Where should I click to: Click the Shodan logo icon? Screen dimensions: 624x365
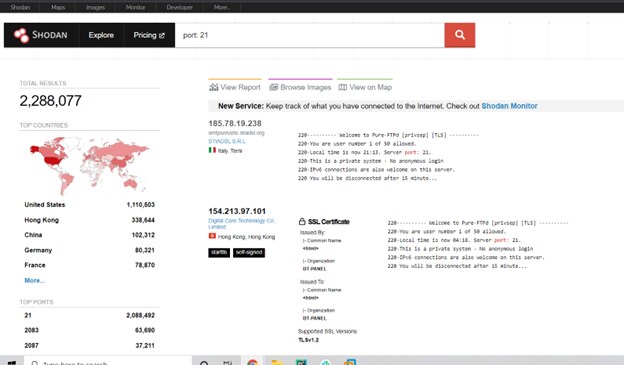21,35
